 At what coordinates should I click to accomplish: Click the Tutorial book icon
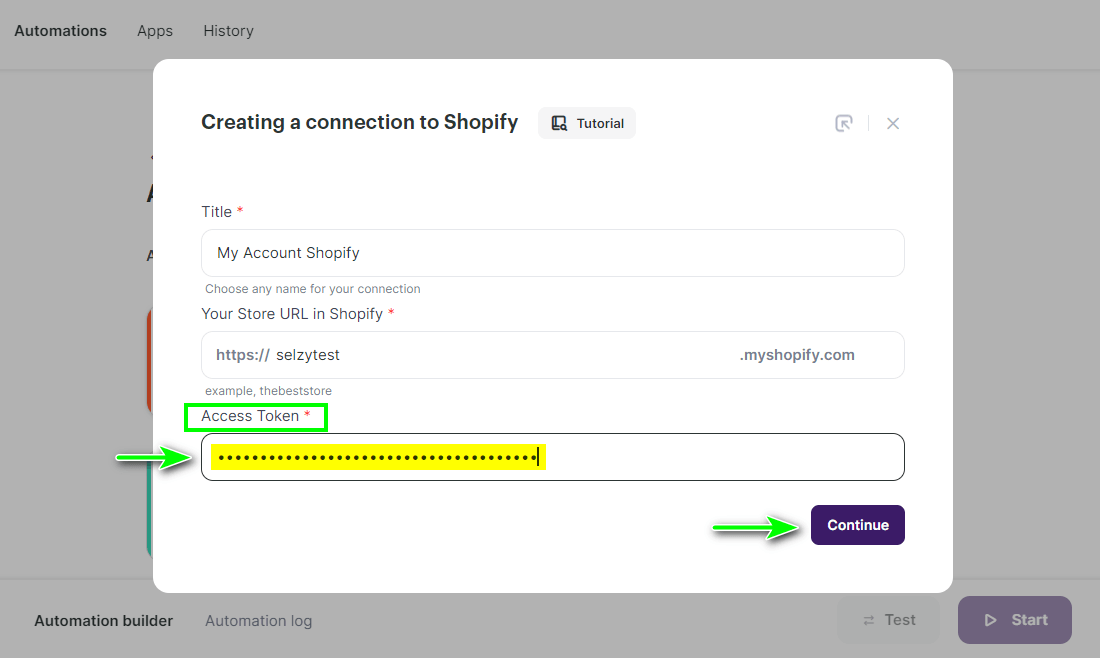click(559, 123)
